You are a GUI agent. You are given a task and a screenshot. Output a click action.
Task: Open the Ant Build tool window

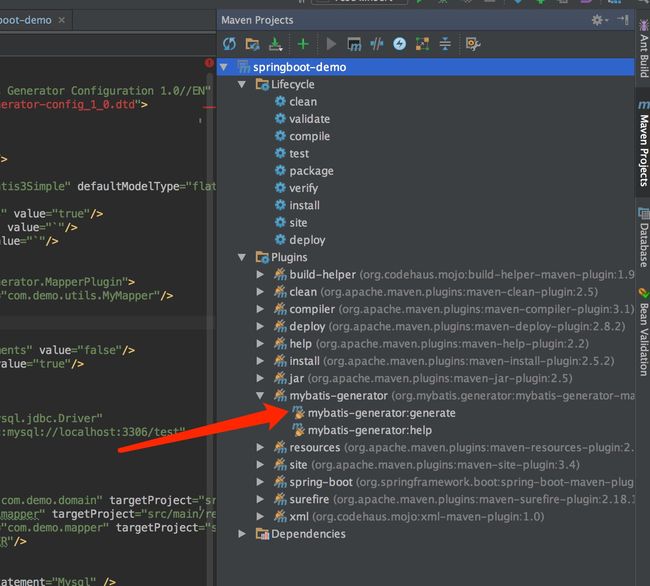(x=643, y=49)
